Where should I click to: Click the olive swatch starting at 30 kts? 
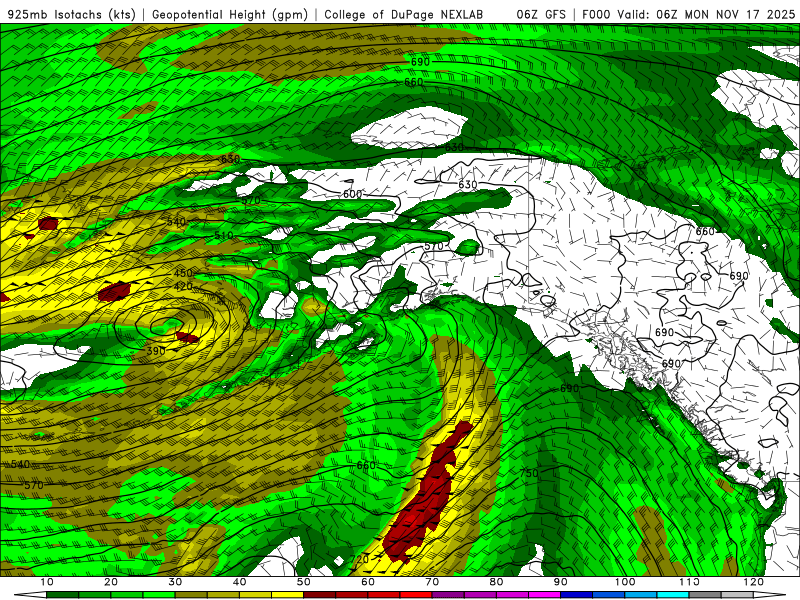[x=191, y=595]
